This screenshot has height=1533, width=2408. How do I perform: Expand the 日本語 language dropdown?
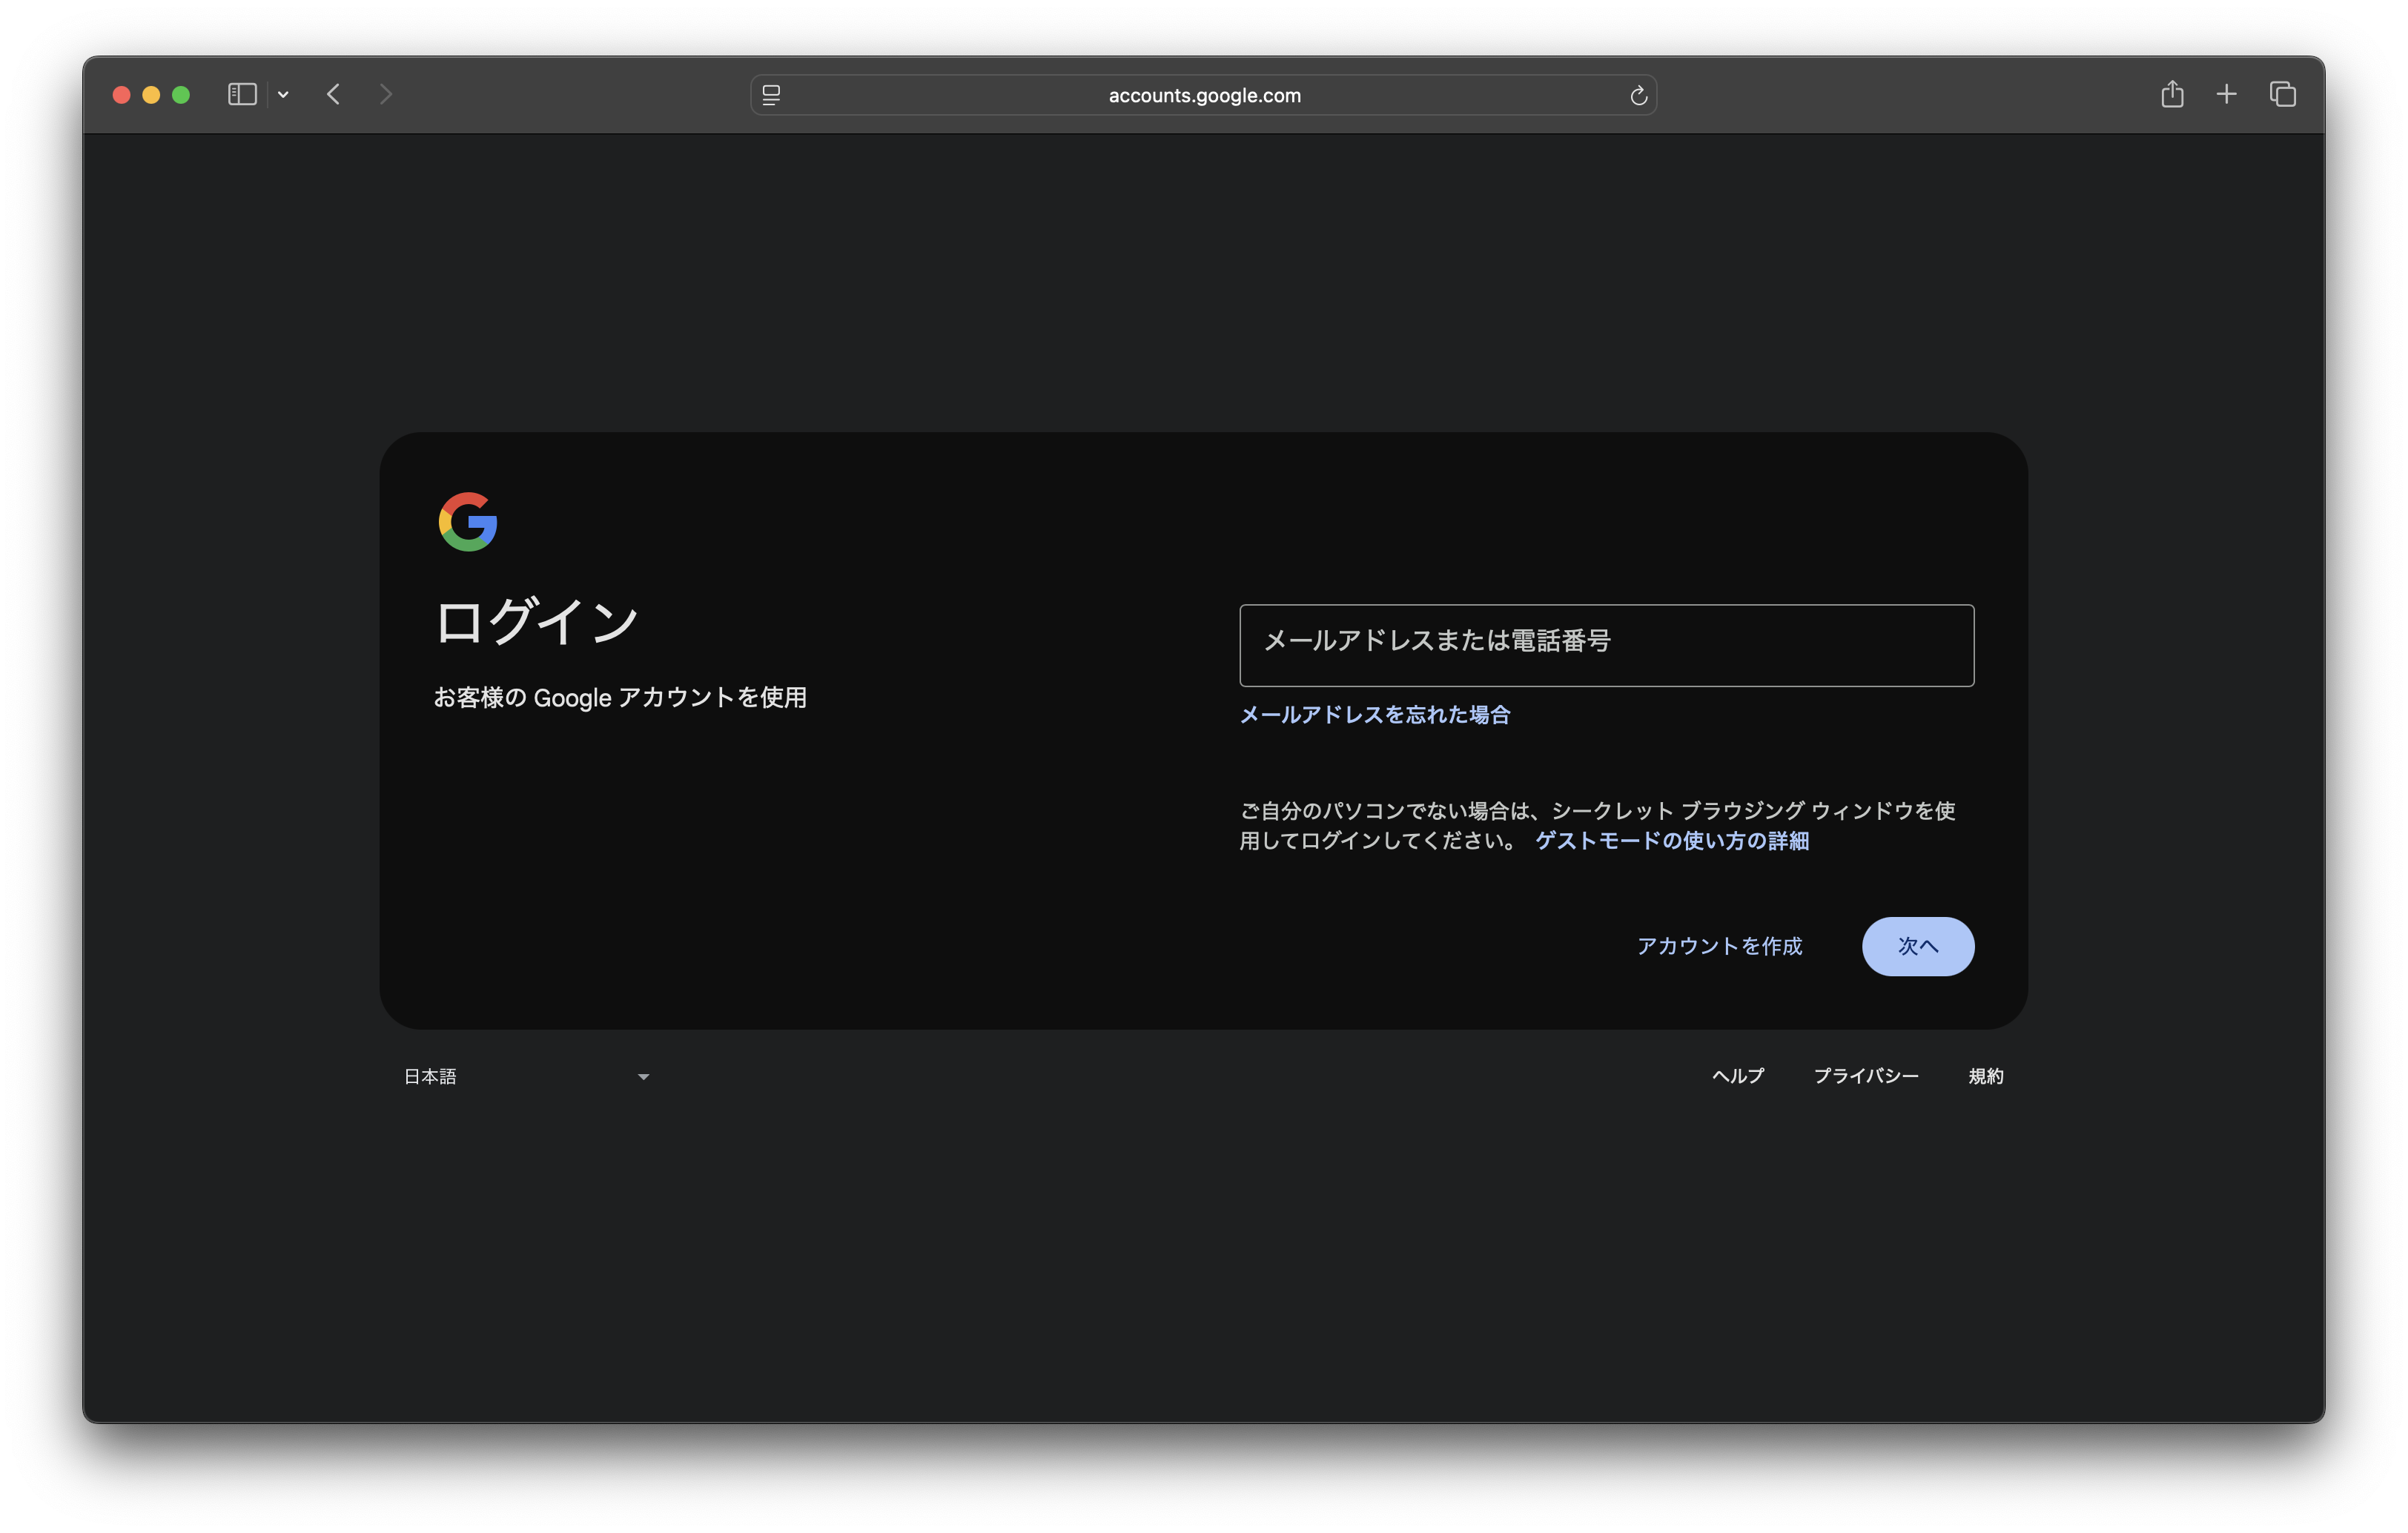click(527, 1076)
